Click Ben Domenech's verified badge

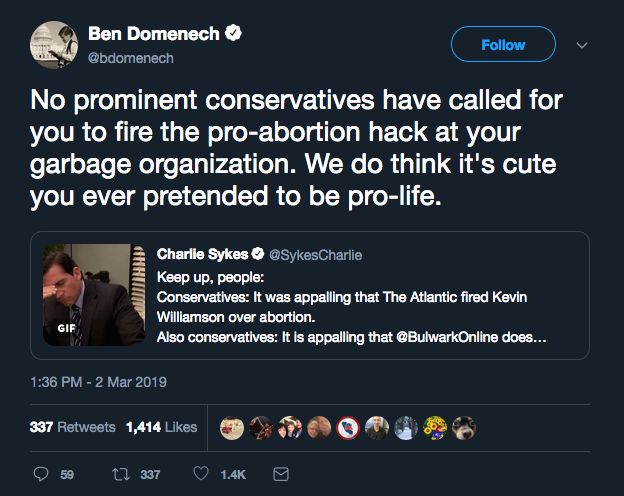click(x=234, y=33)
